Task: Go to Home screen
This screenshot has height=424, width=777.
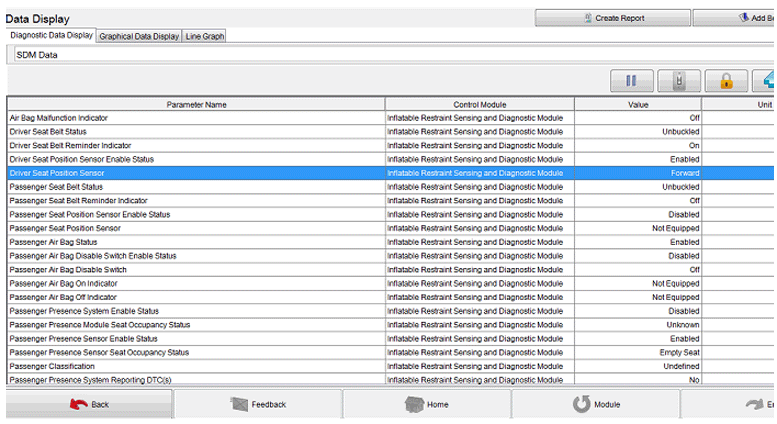Action: click(427, 404)
